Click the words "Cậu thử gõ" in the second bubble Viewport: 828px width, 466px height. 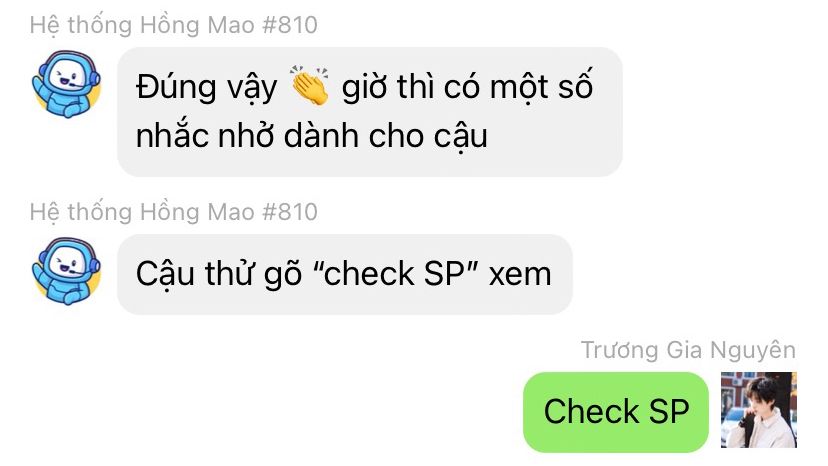[219, 275]
